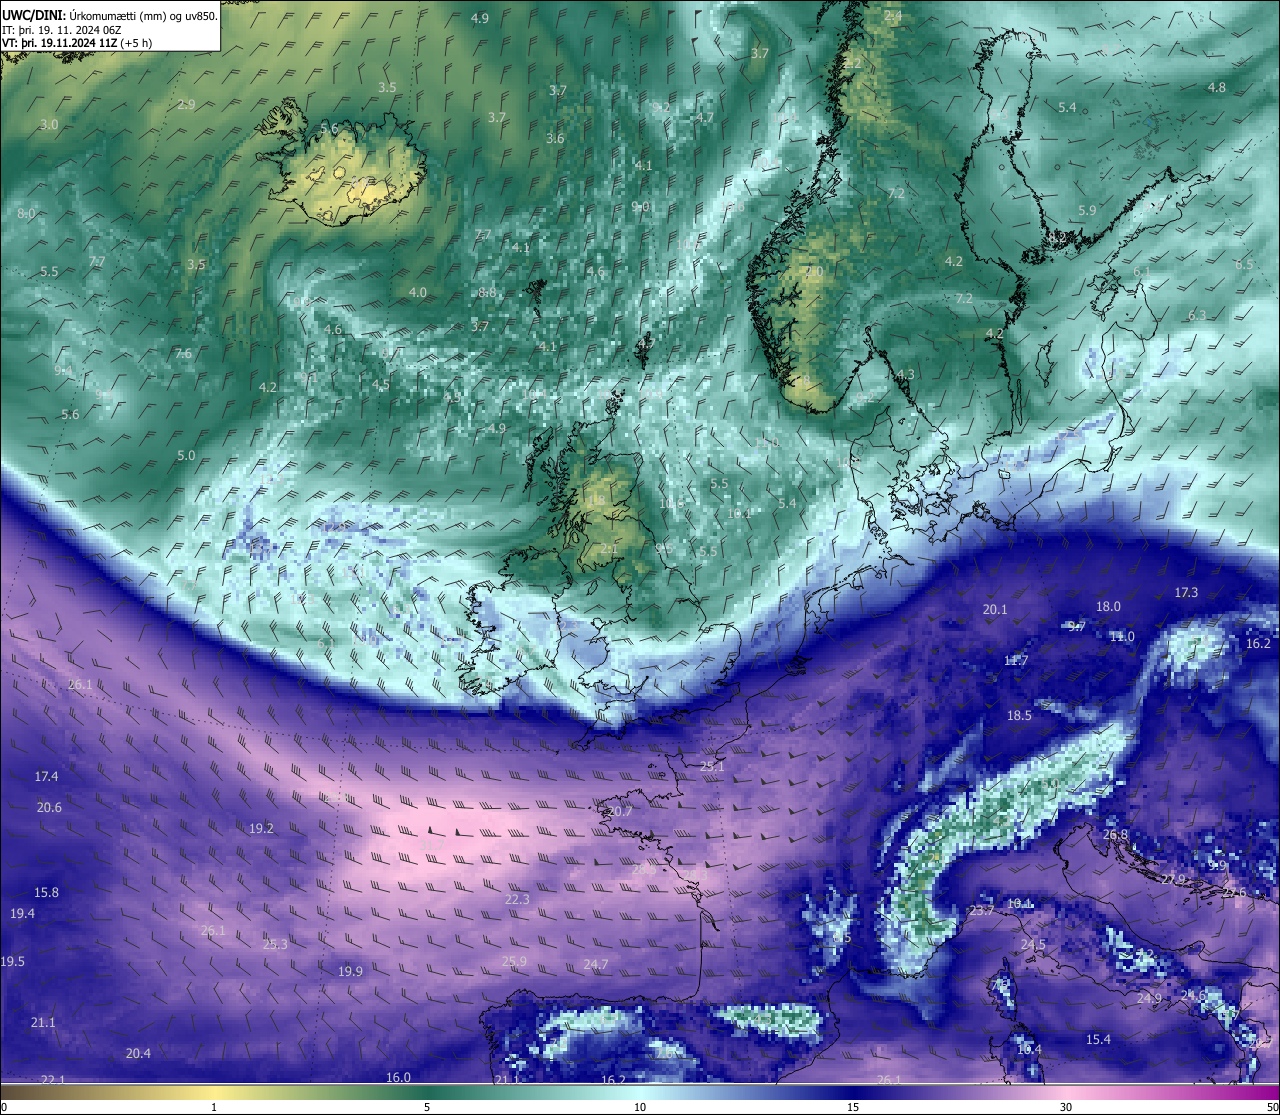This screenshot has height=1115, width=1280.
Task: Click the 25.9 value on the map
Action: [514, 962]
